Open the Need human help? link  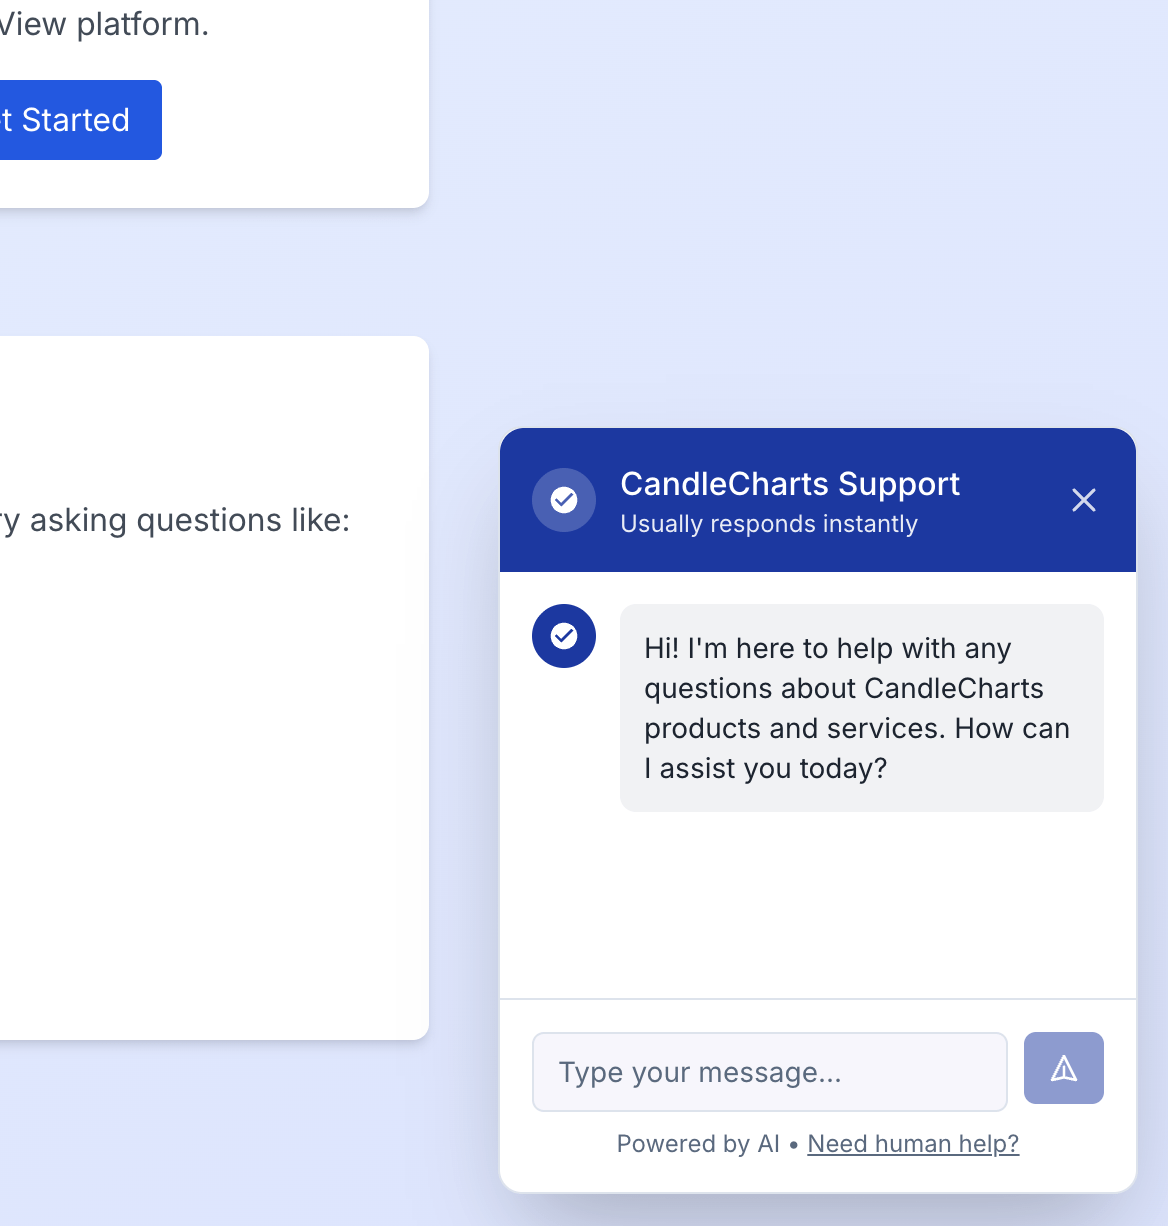coord(913,1143)
